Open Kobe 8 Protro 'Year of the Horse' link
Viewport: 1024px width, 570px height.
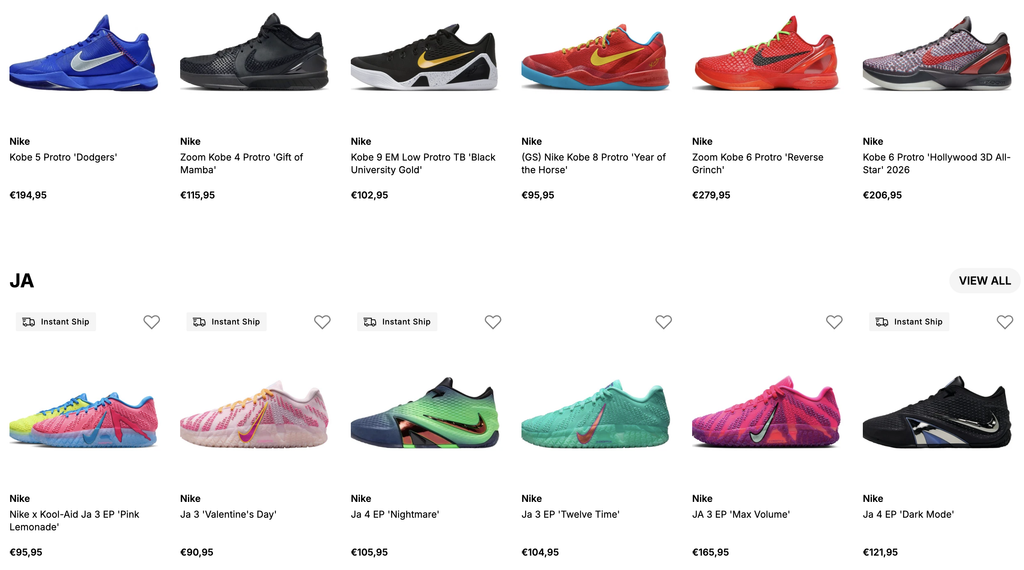tap(594, 163)
